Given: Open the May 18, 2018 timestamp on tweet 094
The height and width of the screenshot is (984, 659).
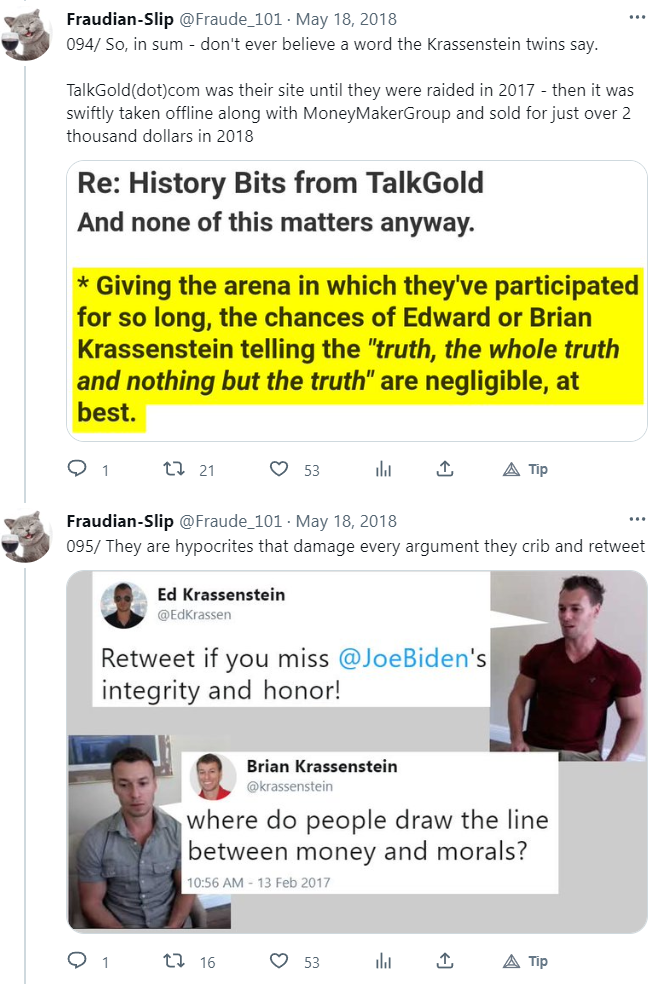Looking at the screenshot, I should 347,20.
